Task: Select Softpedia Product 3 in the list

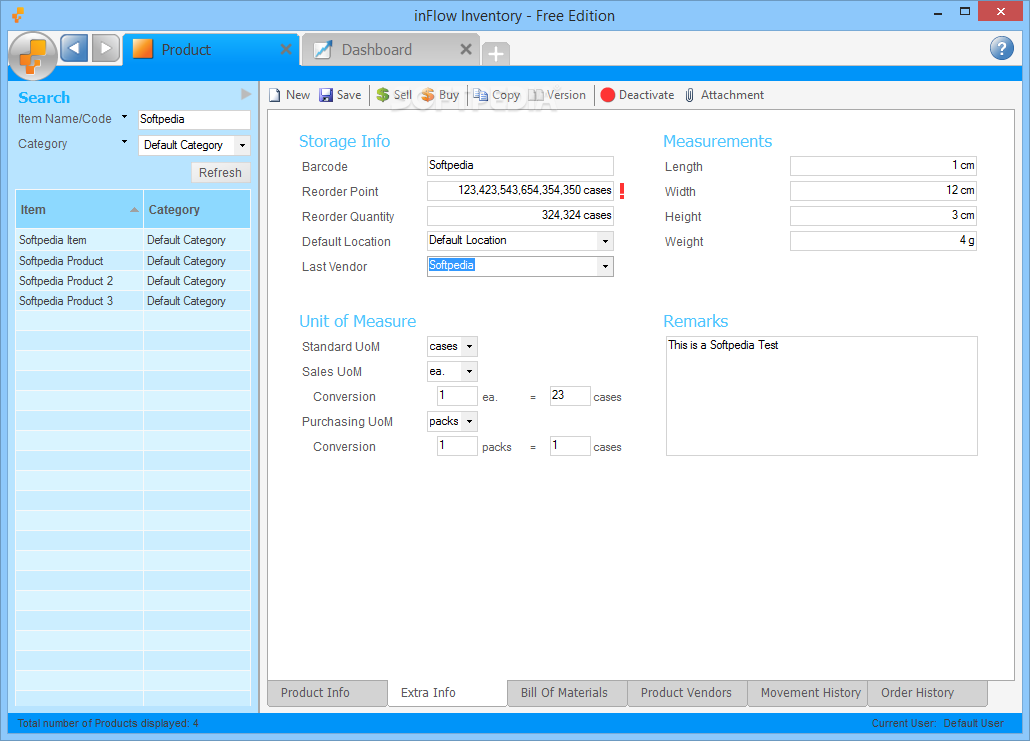Action: click(x=133, y=301)
